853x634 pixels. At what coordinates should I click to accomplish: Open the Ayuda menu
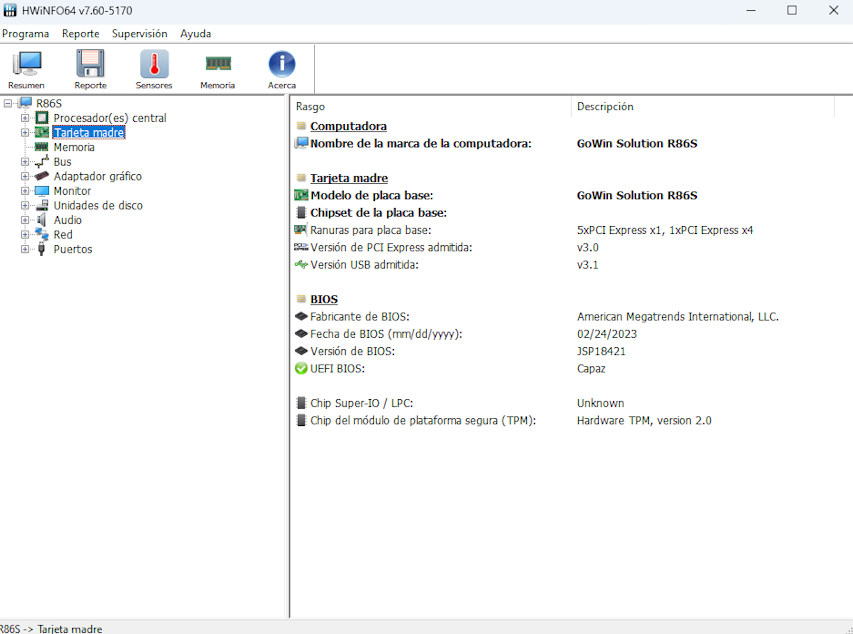[x=196, y=34]
